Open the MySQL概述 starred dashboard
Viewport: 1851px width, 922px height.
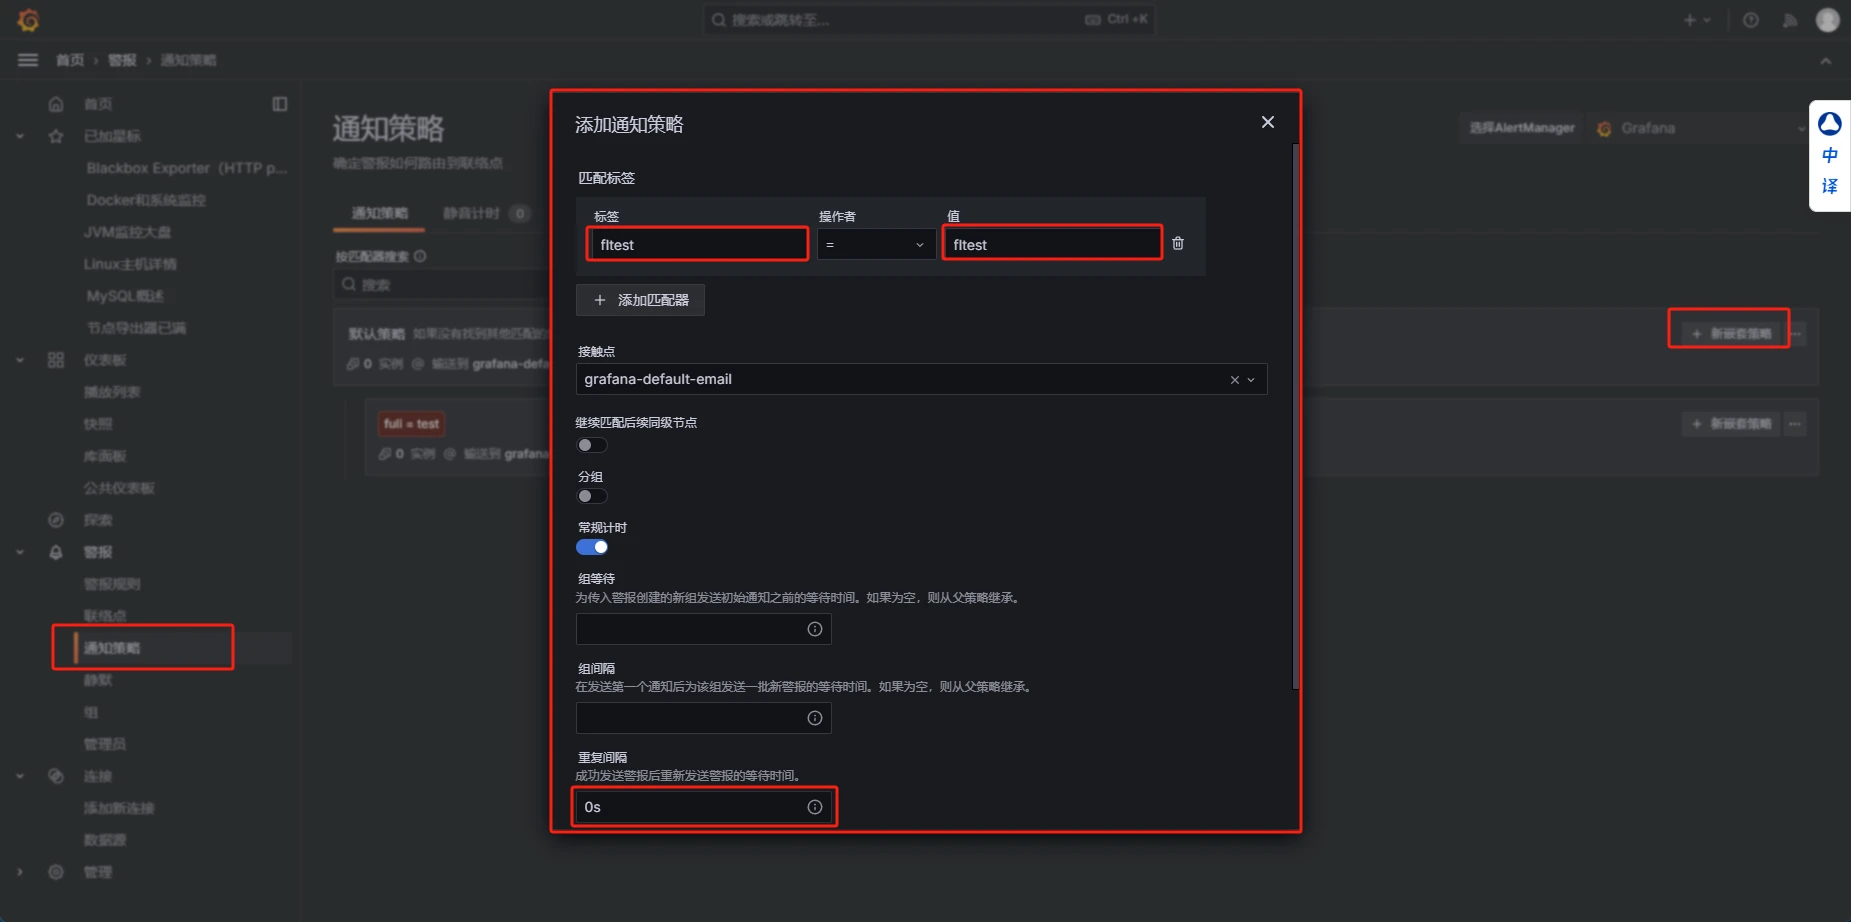point(125,296)
